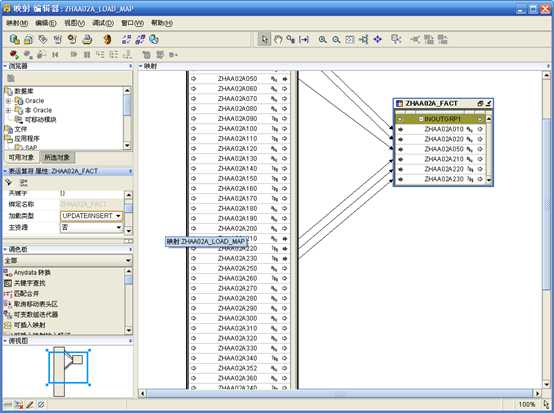Switch to the 所选对象 tab
Image resolution: width=554 pixels, height=413 pixels.
[57, 158]
